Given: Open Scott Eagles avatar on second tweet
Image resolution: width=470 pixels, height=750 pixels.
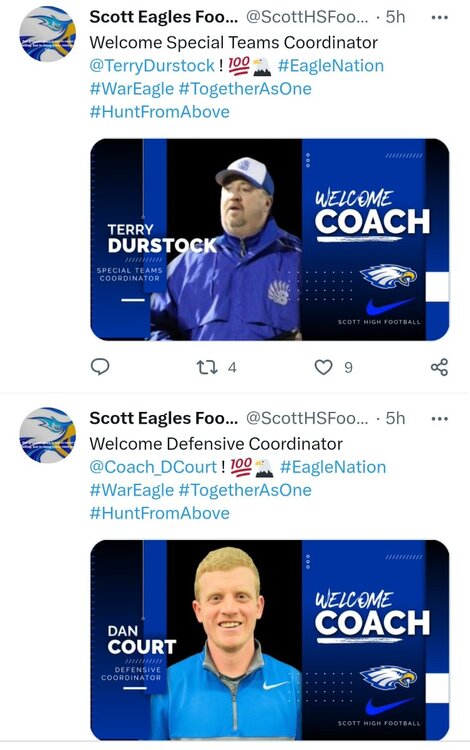Looking at the screenshot, I should pos(47,435).
